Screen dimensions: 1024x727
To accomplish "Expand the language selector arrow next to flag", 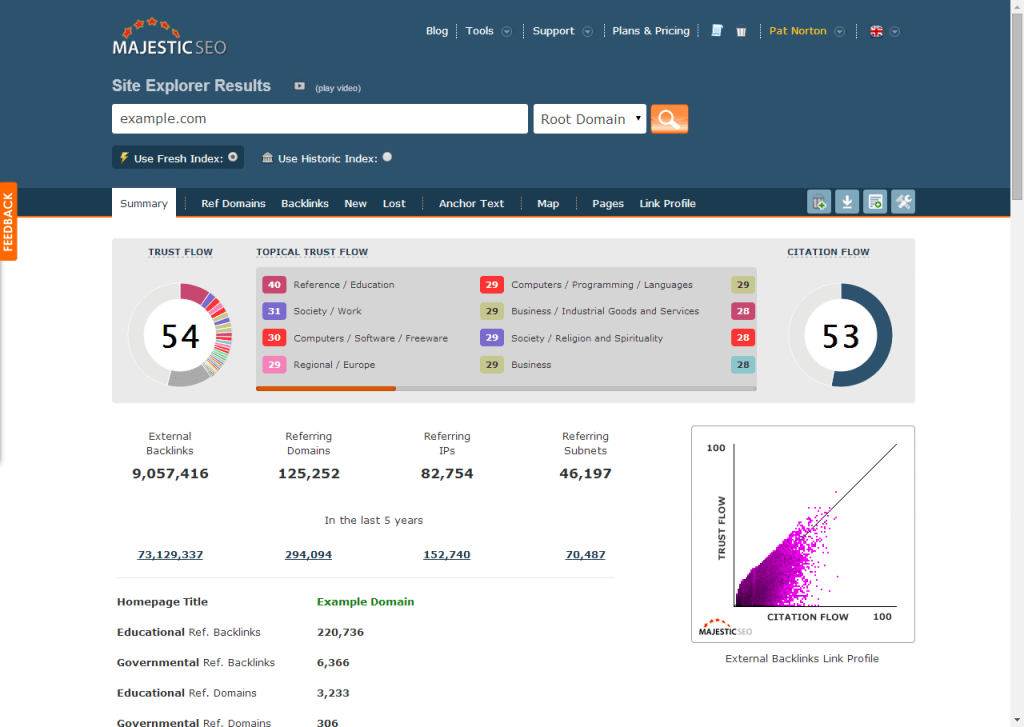I will [895, 31].
